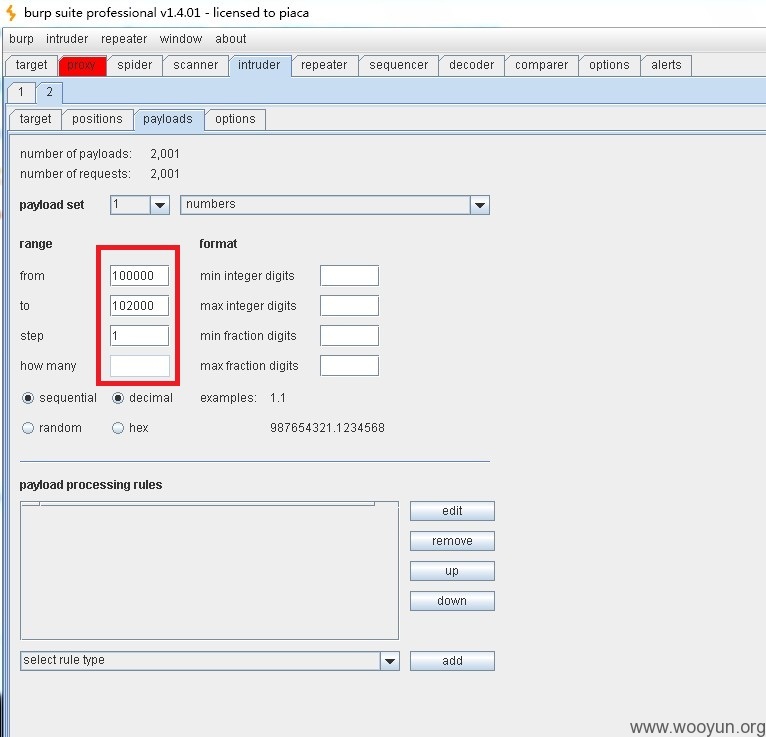Open the window menu
Image resolution: width=766 pixels, height=737 pixels.
[x=181, y=39]
